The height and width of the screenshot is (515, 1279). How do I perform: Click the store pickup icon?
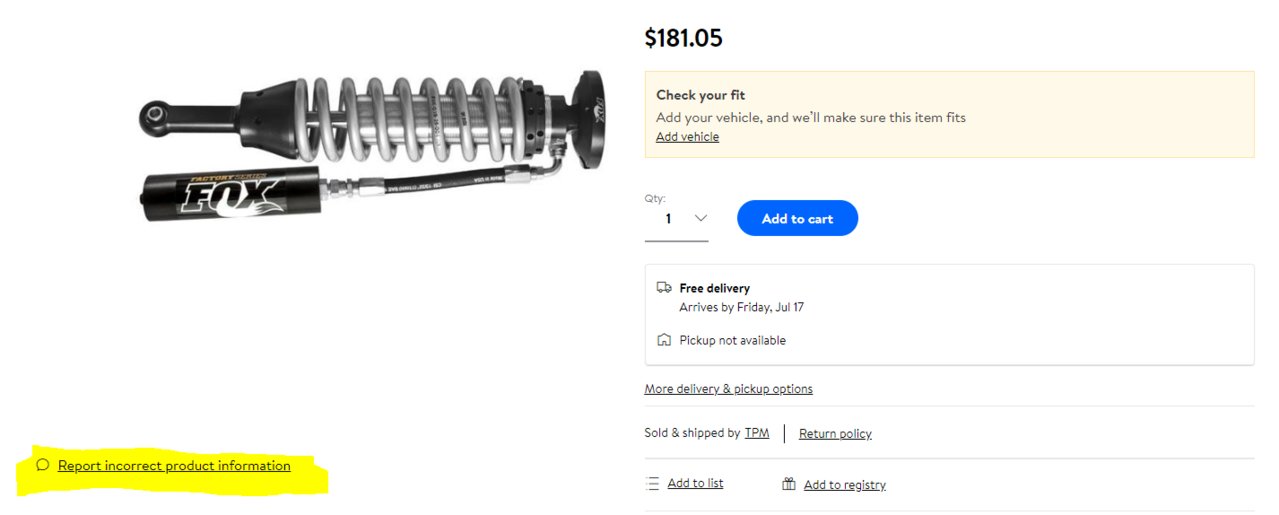(x=664, y=341)
